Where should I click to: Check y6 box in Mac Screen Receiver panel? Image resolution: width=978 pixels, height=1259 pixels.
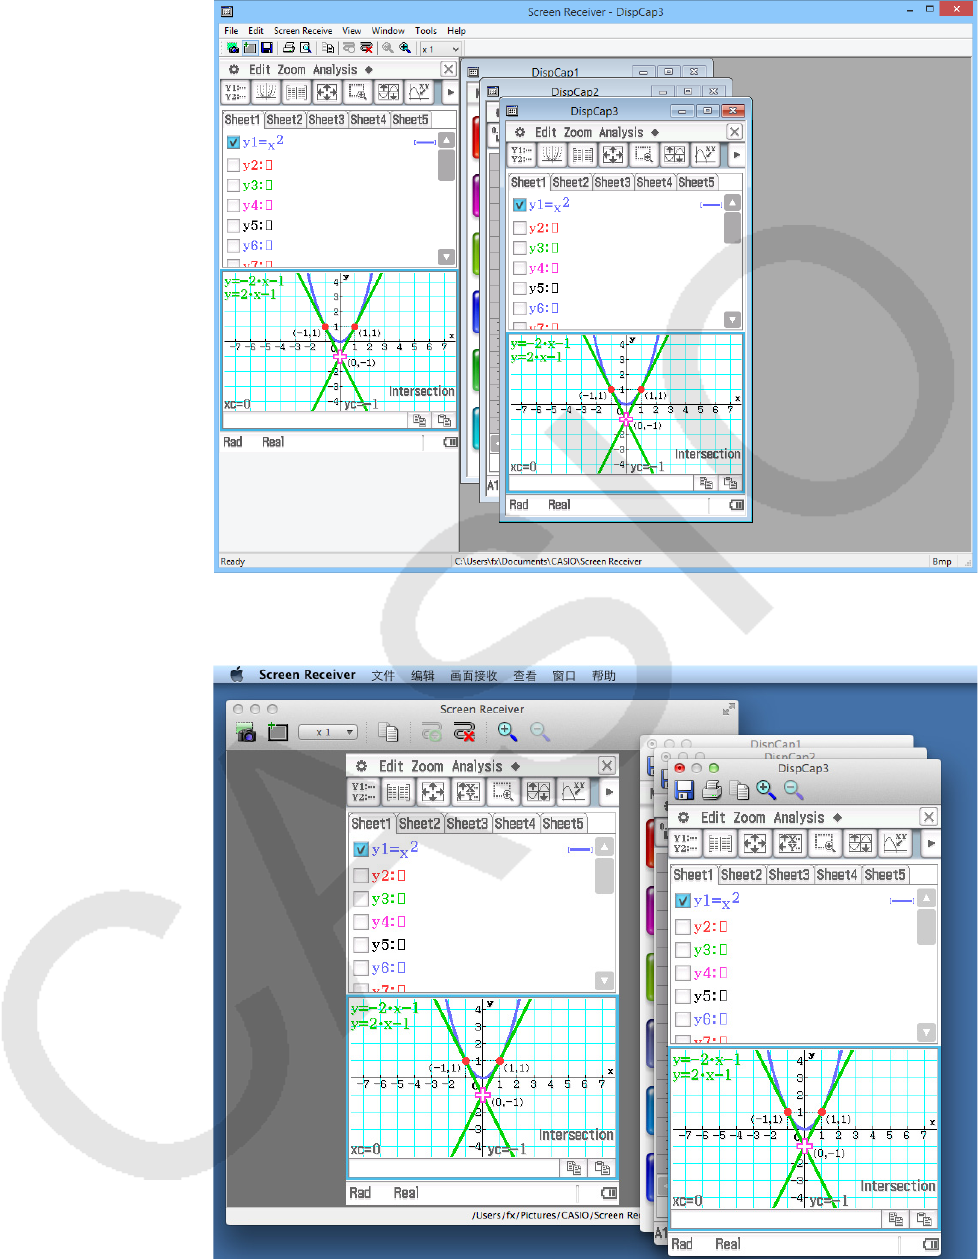tap(361, 967)
